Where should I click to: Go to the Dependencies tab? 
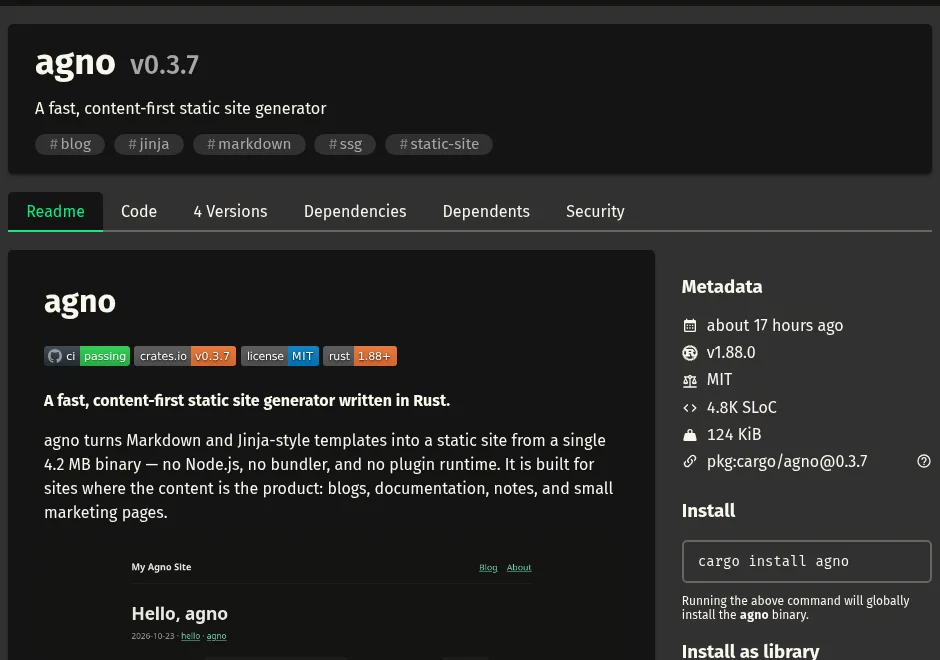pyautogui.click(x=355, y=212)
